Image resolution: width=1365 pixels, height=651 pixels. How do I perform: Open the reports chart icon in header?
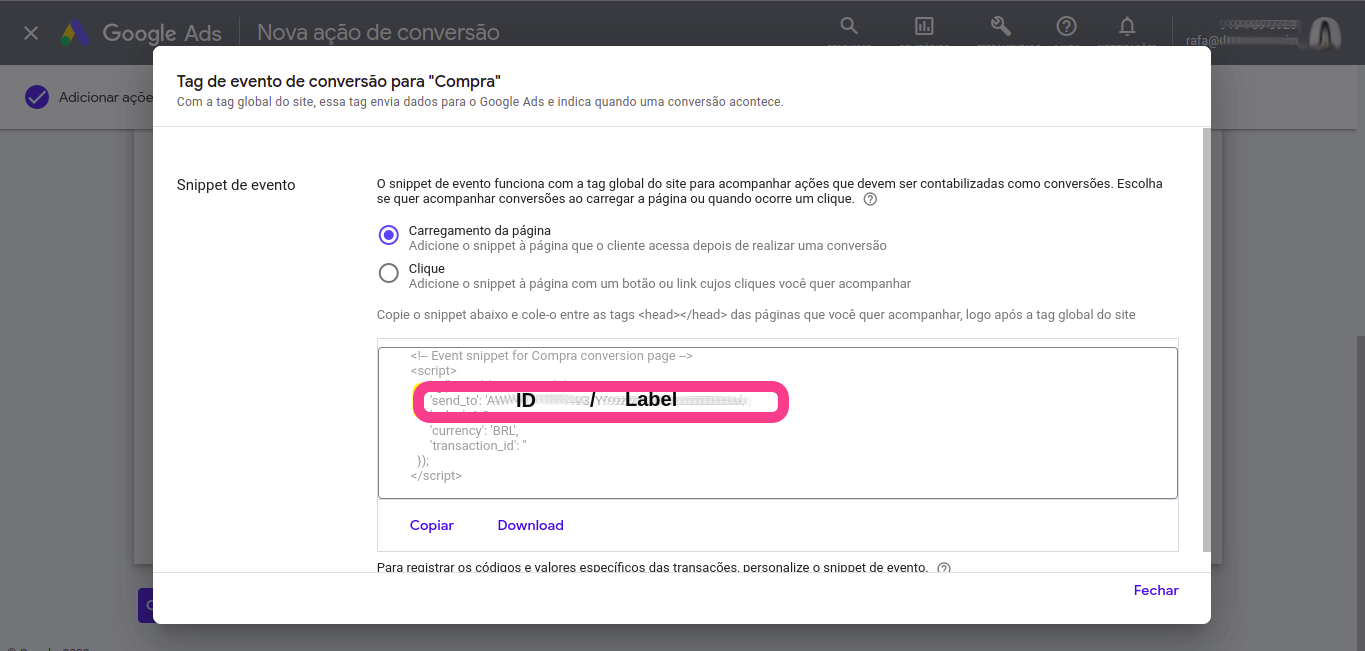(x=924, y=26)
